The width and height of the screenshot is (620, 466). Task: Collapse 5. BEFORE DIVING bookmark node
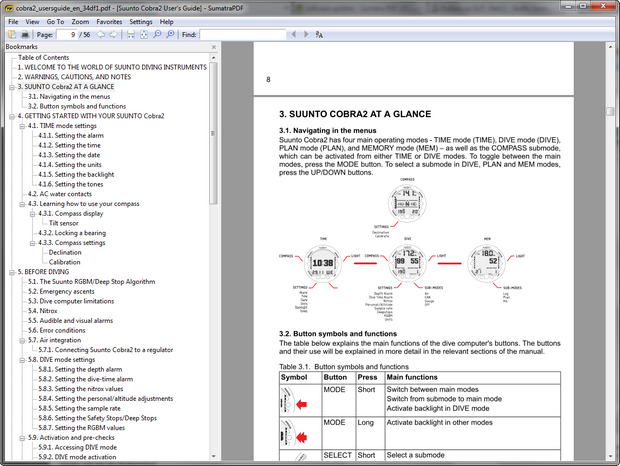coord(12,272)
